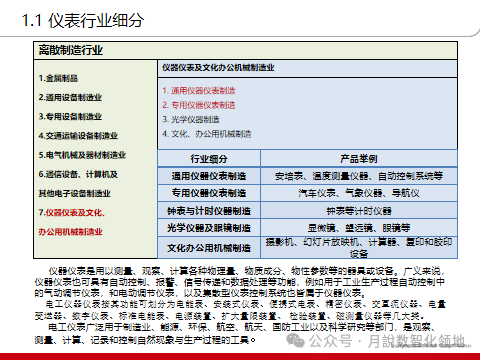Click the WeChat logo icon in watermark
The width and height of the screenshot is (480, 360).
click(295, 340)
